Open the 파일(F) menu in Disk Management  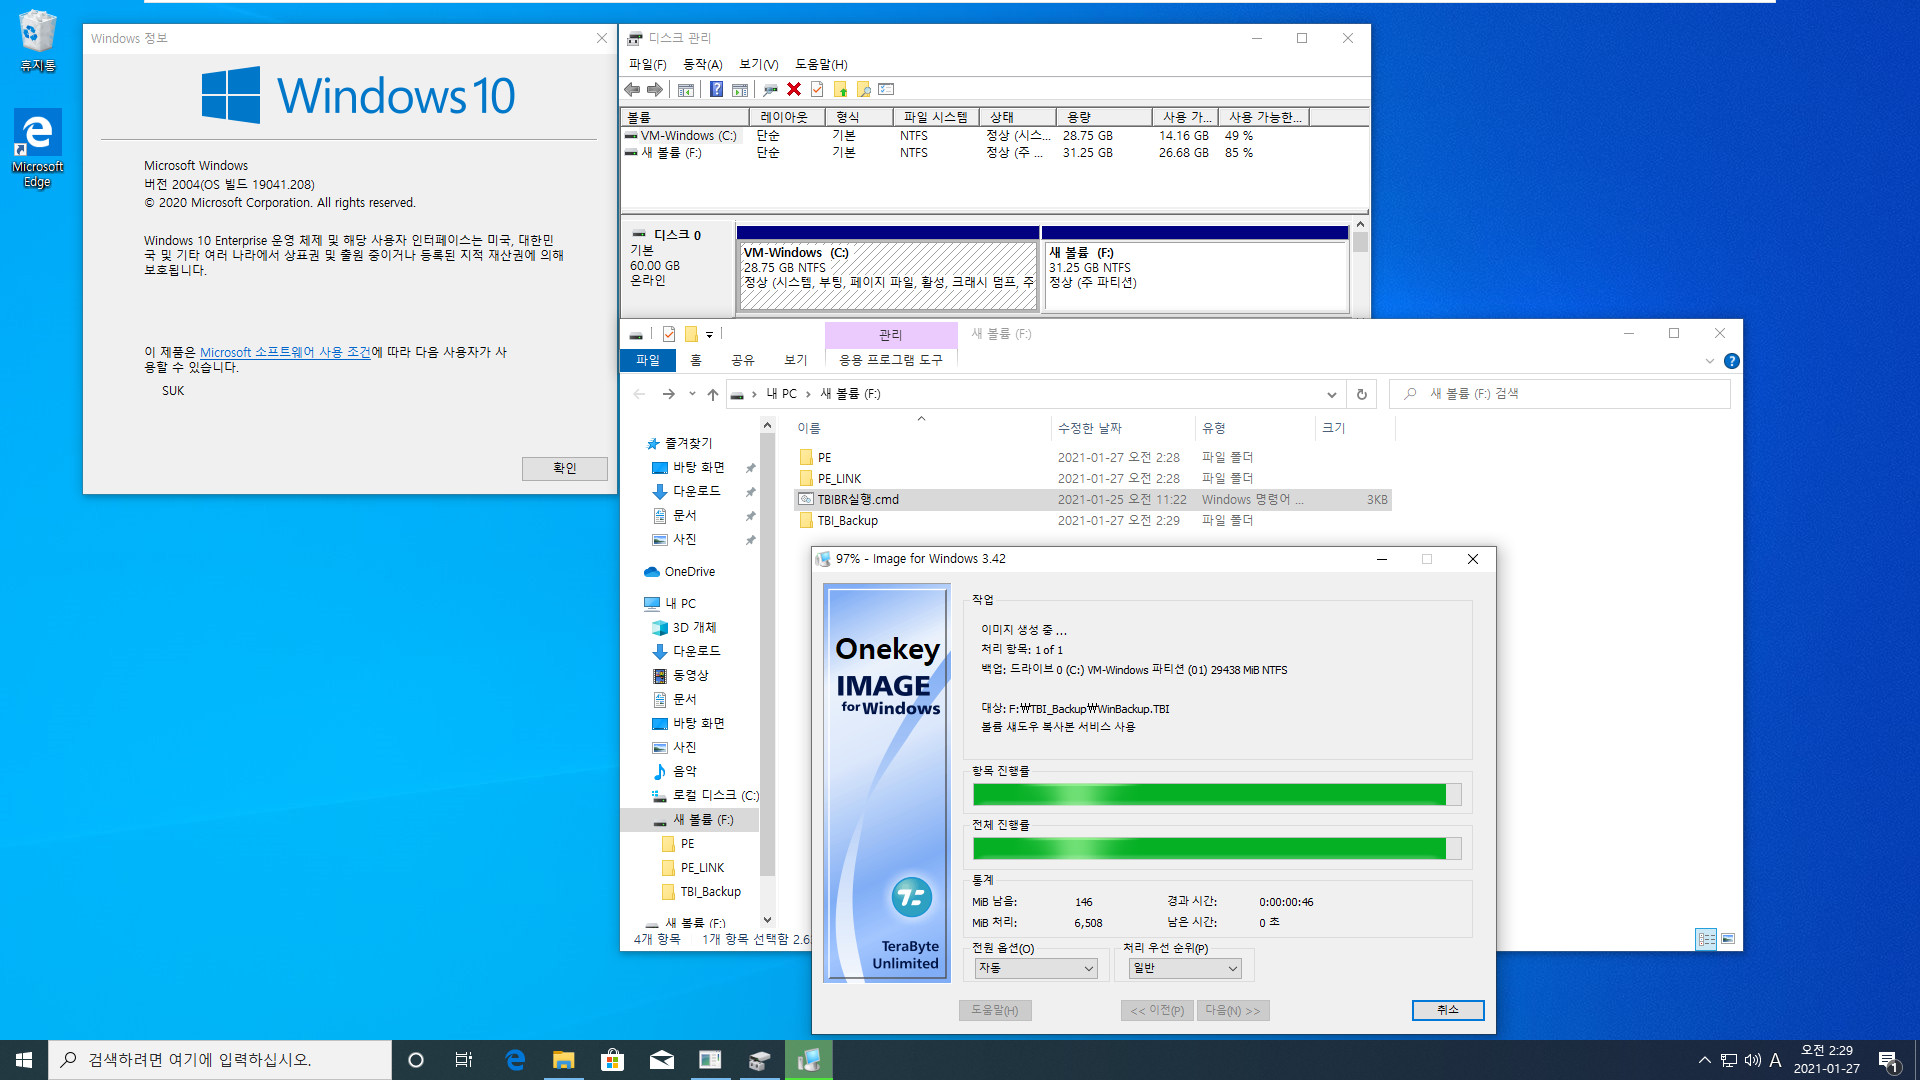pos(648,64)
